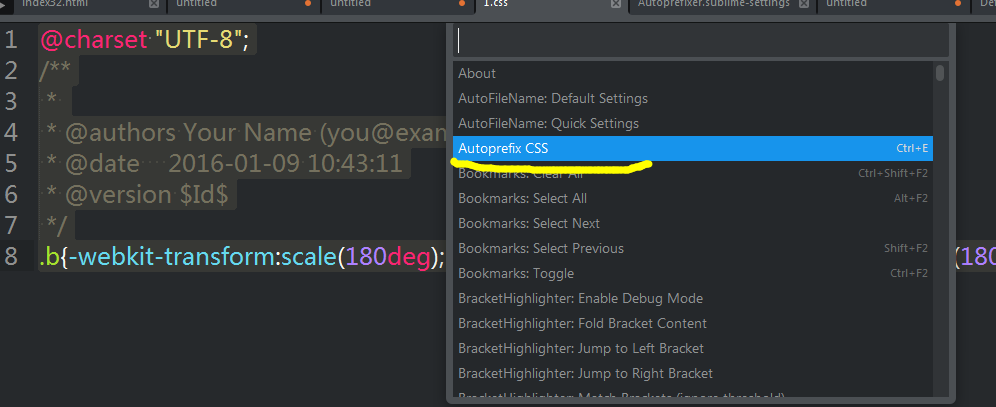Close the index32.html tab

click(x=154, y=4)
